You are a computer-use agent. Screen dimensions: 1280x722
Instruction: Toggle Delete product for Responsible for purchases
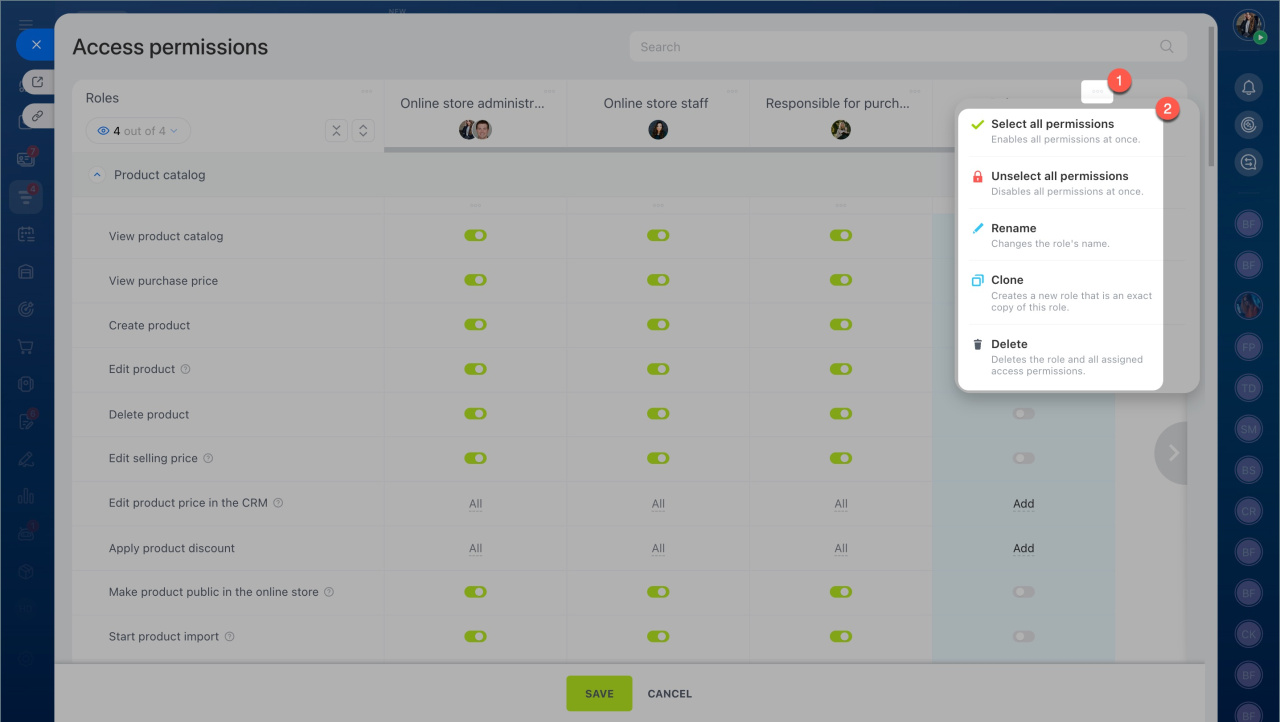click(x=840, y=414)
